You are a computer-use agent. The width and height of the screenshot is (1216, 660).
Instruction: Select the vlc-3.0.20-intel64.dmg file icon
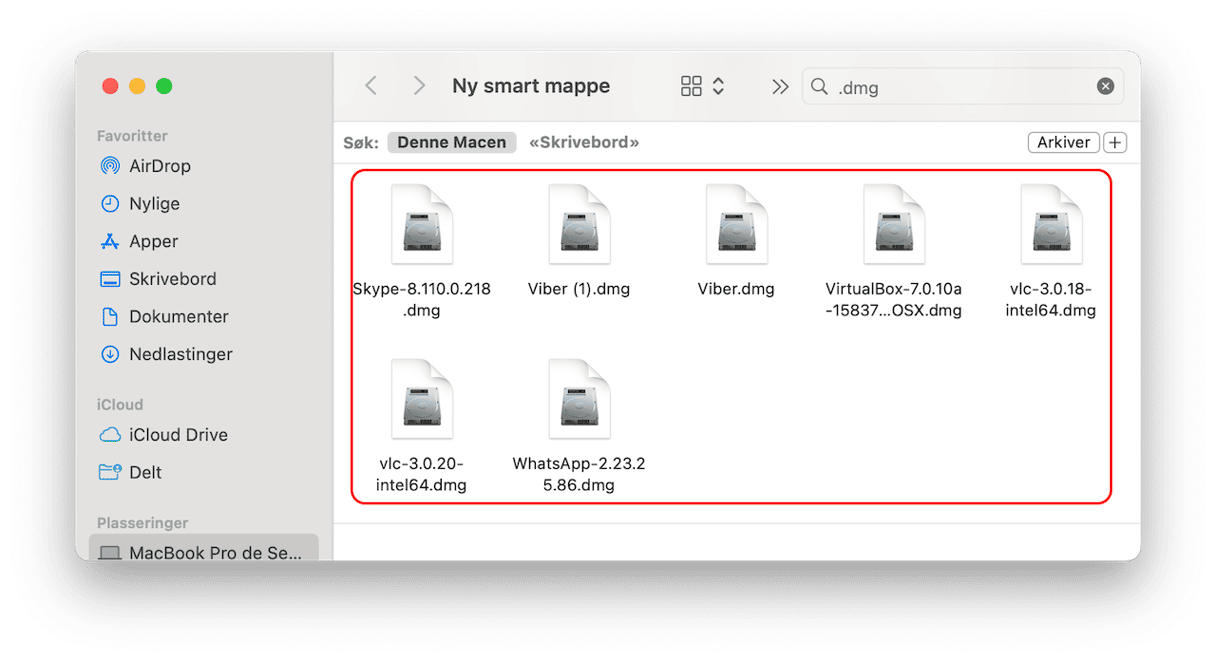pyautogui.click(x=422, y=399)
